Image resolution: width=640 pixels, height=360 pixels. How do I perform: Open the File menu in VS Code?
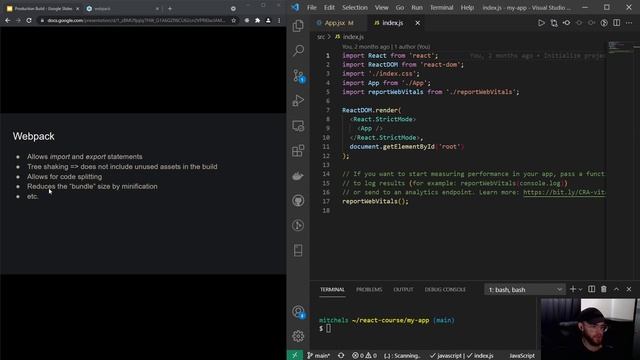[x=311, y=7]
